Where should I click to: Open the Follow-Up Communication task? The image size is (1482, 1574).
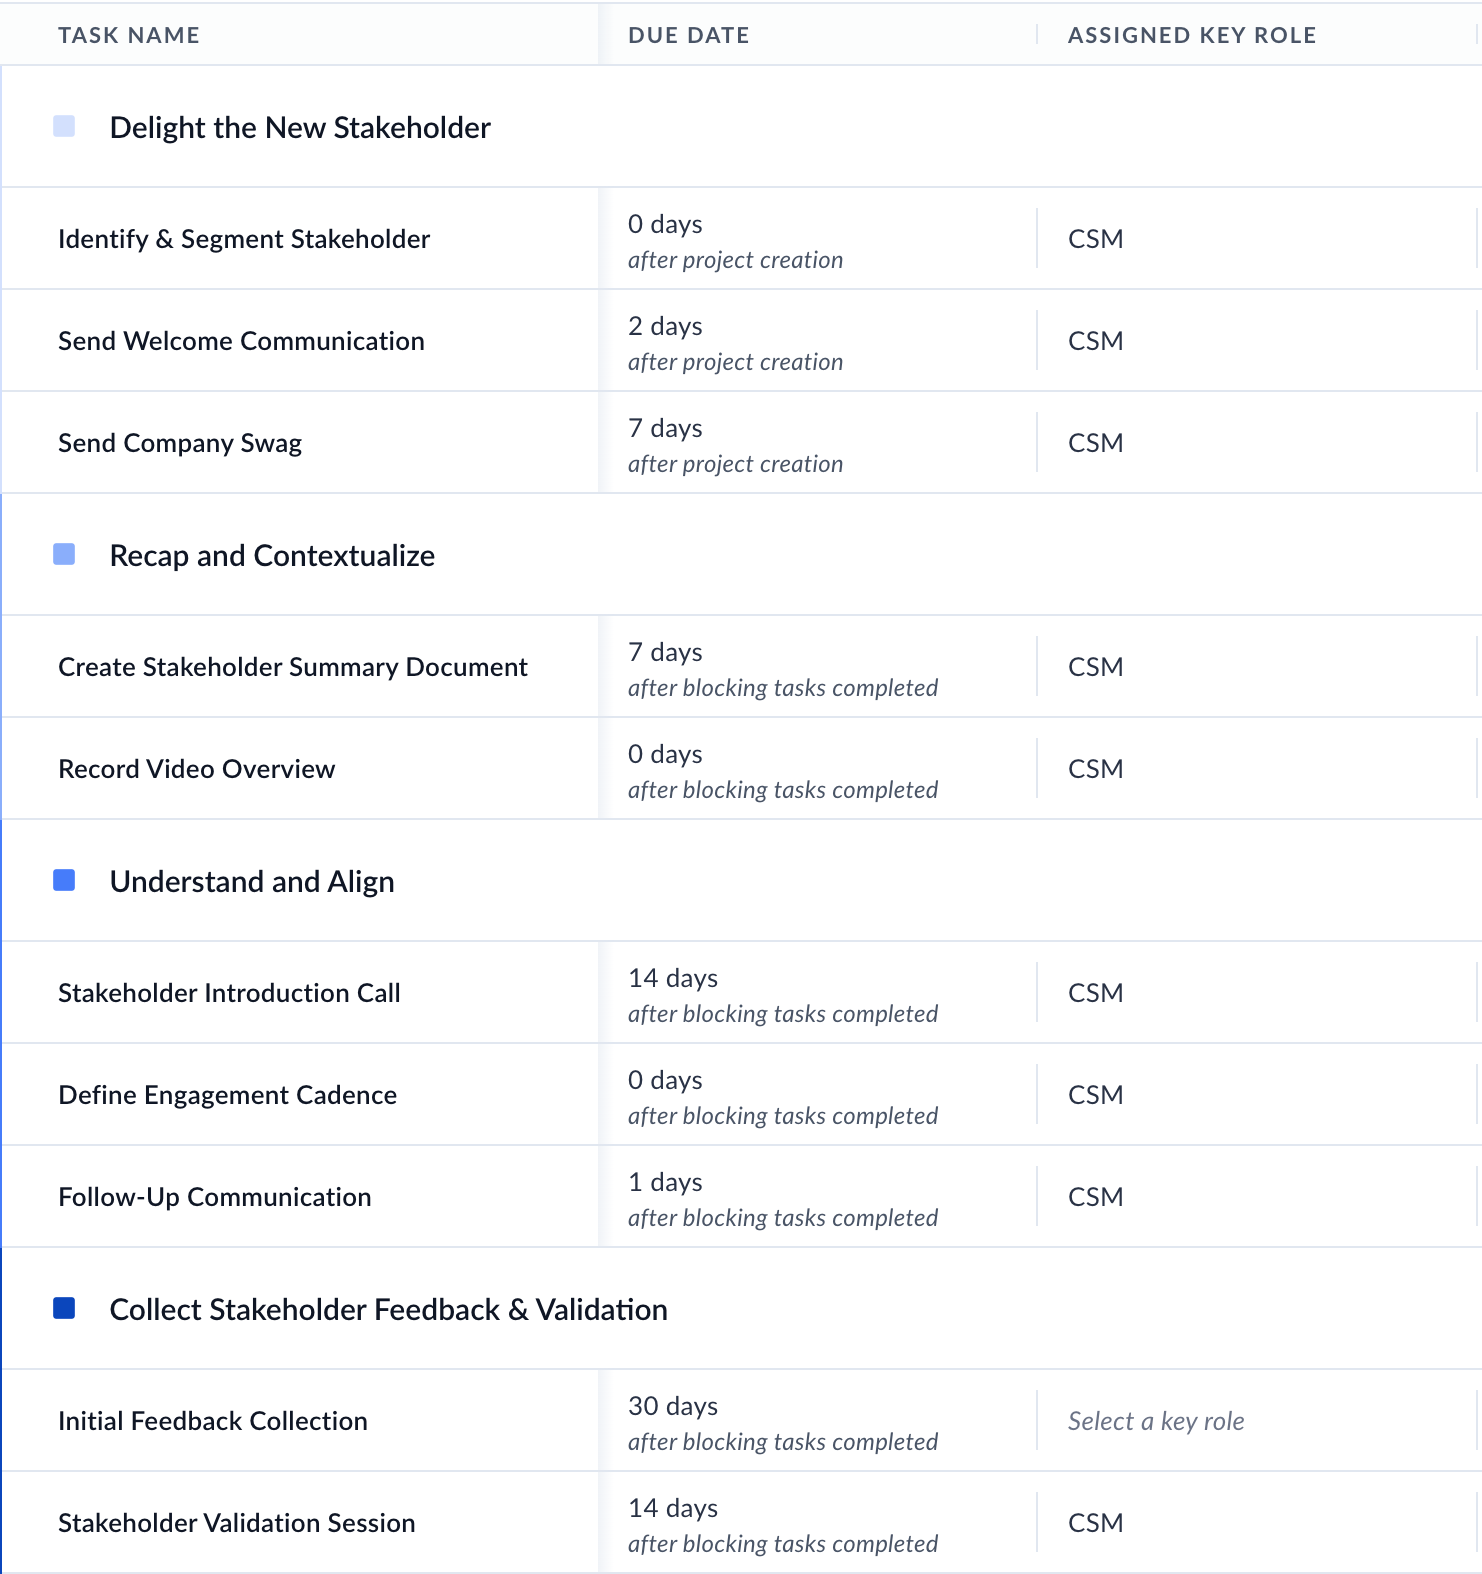point(214,1197)
